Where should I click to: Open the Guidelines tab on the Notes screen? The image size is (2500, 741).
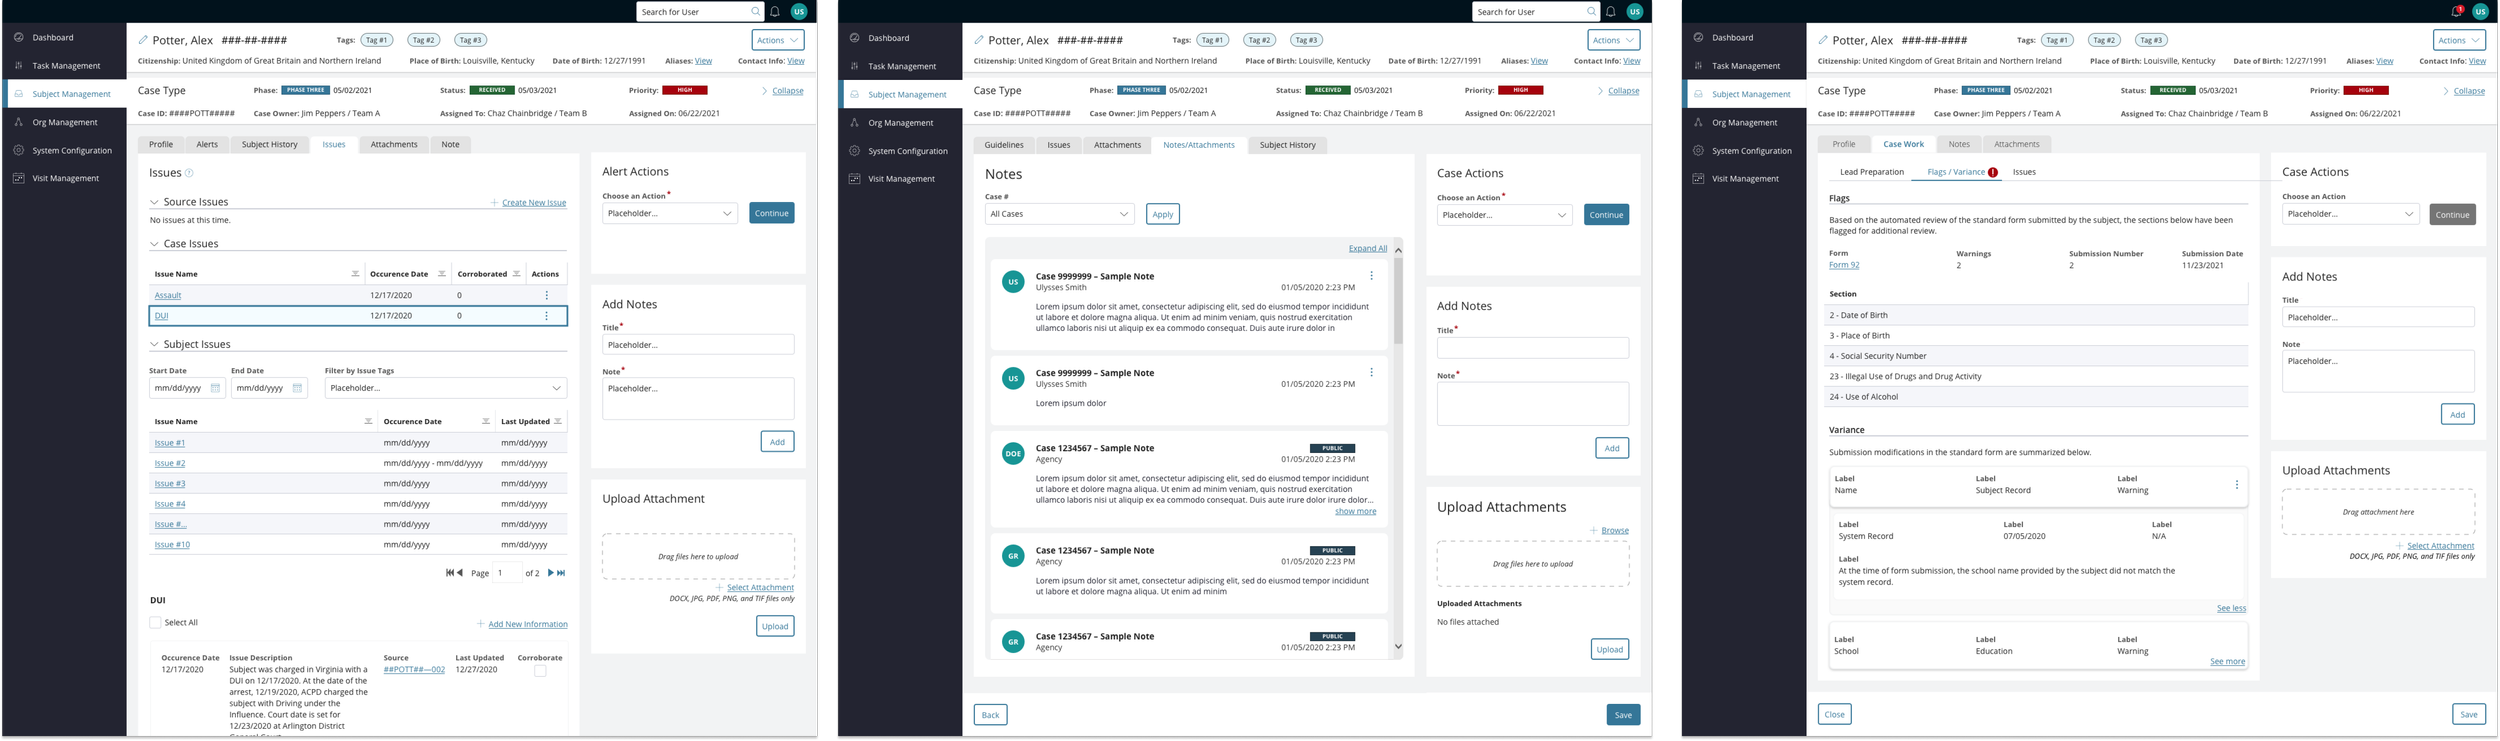(1004, 145)
